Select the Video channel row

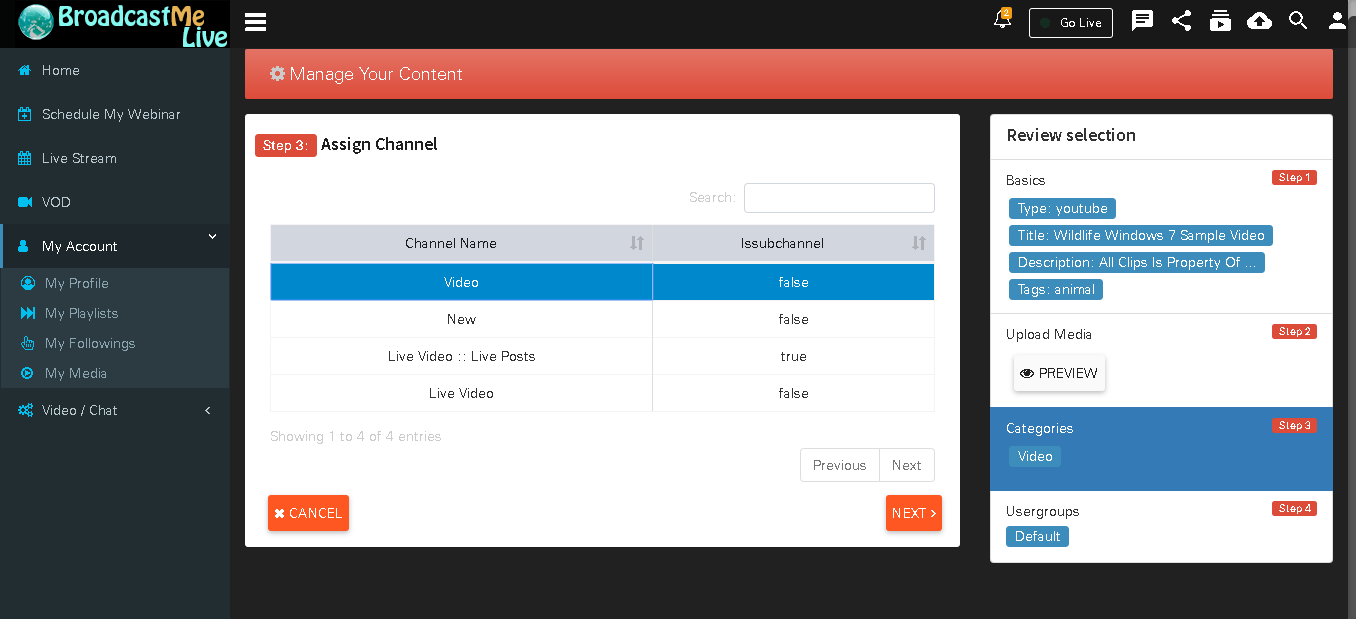tap(602, 282)
